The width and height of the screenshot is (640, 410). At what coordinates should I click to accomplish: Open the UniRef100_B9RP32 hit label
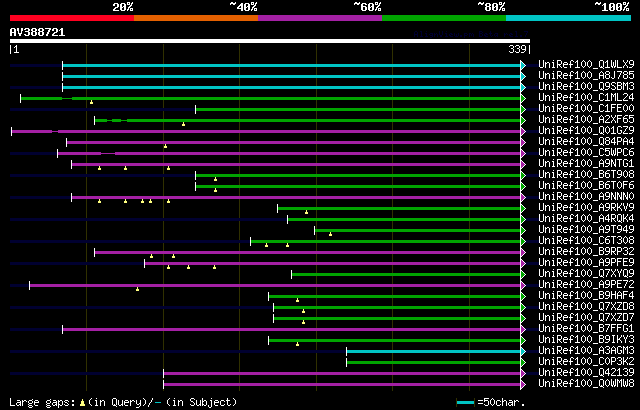click(586, 252)
